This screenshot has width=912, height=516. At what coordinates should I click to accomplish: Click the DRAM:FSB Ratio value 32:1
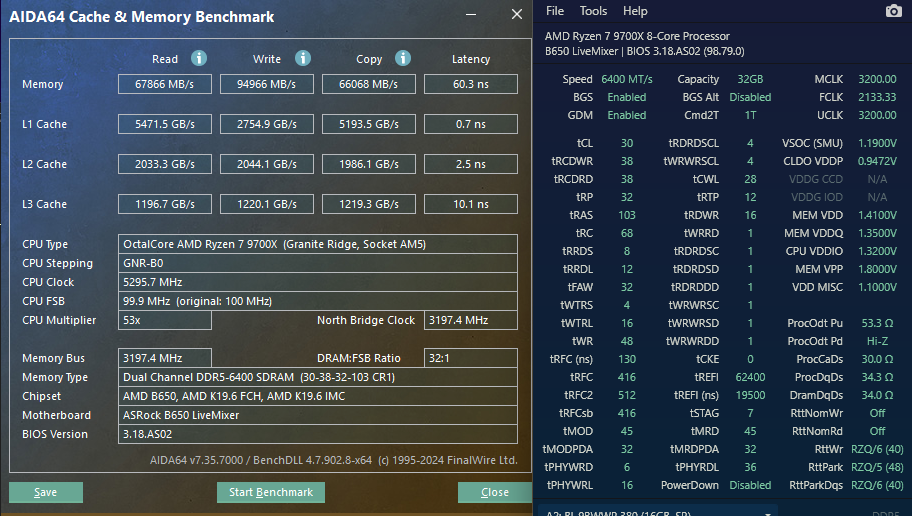pyautogui.click(x=471, y=358)
